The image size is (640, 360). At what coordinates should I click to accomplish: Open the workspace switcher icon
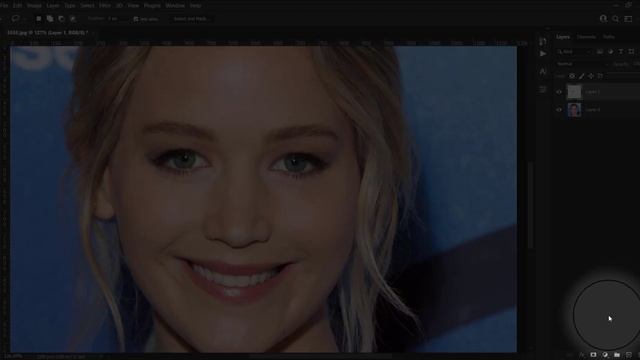tap(629, 19)
